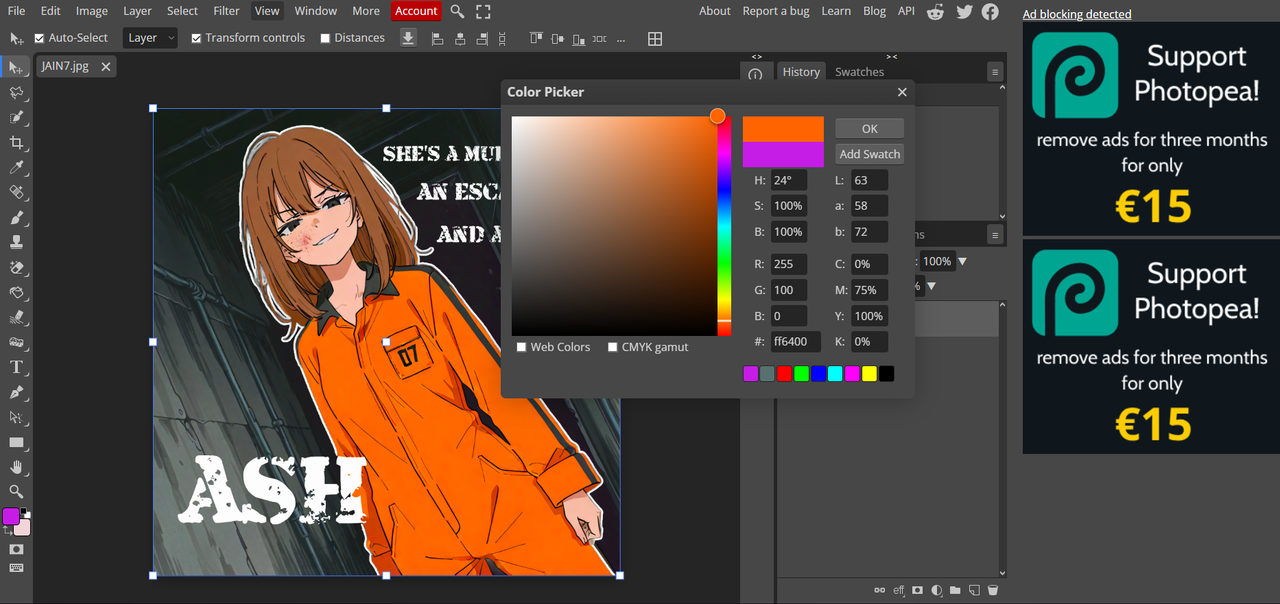1280x604 pixels.
Task: Select the Paint Bucket tool
Action: (x=16, y=292)
